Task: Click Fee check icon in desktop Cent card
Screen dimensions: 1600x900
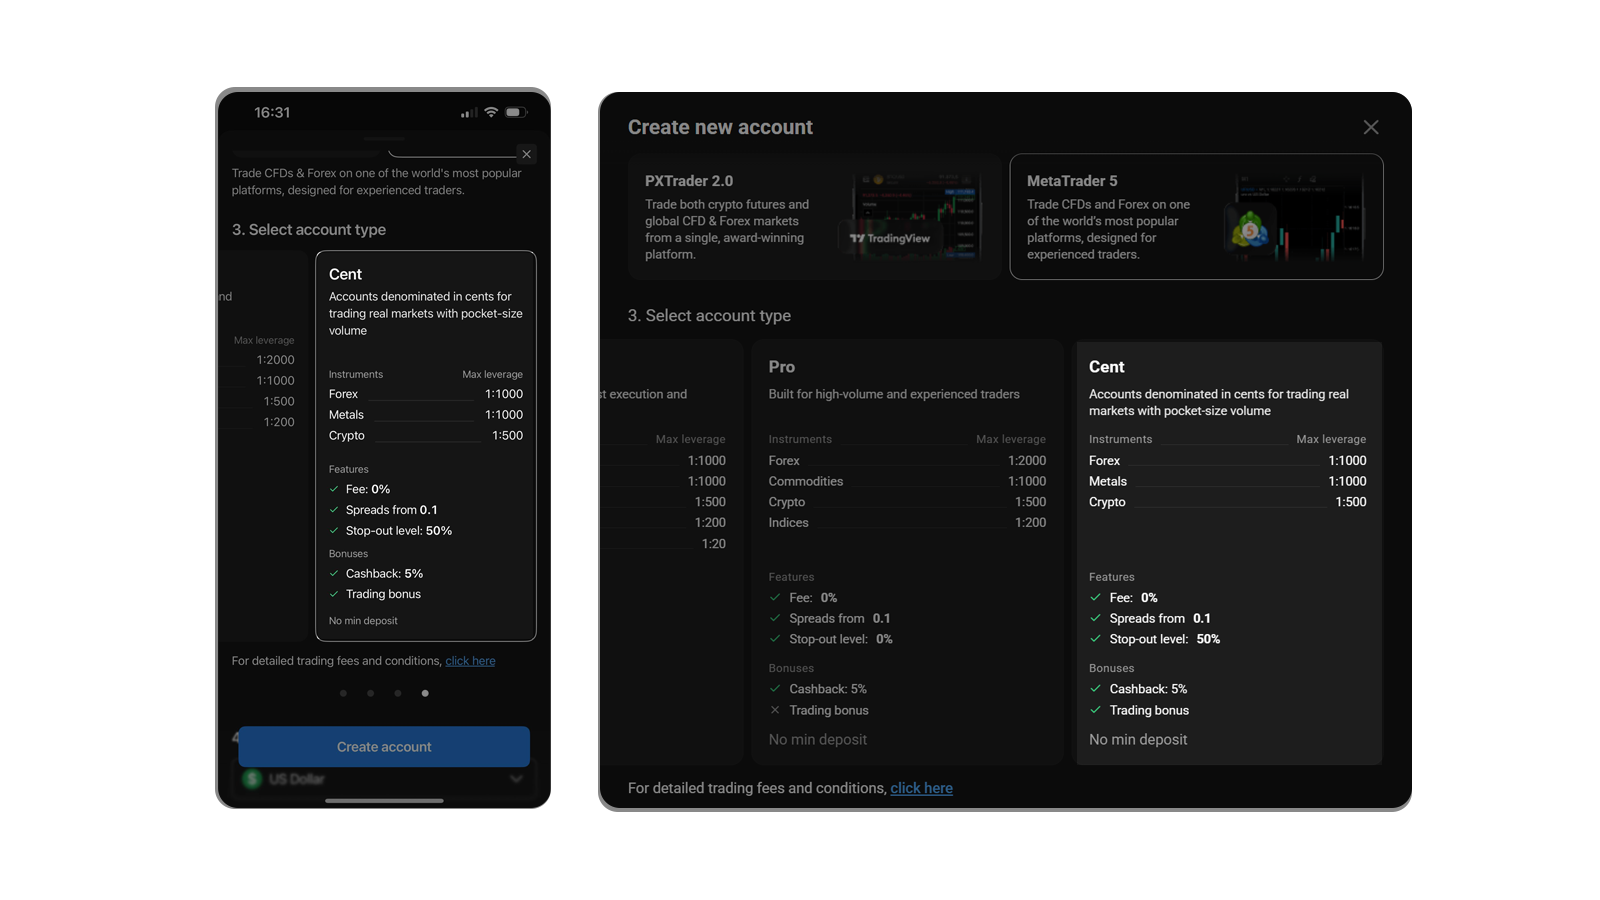Action: (1095, 597)
